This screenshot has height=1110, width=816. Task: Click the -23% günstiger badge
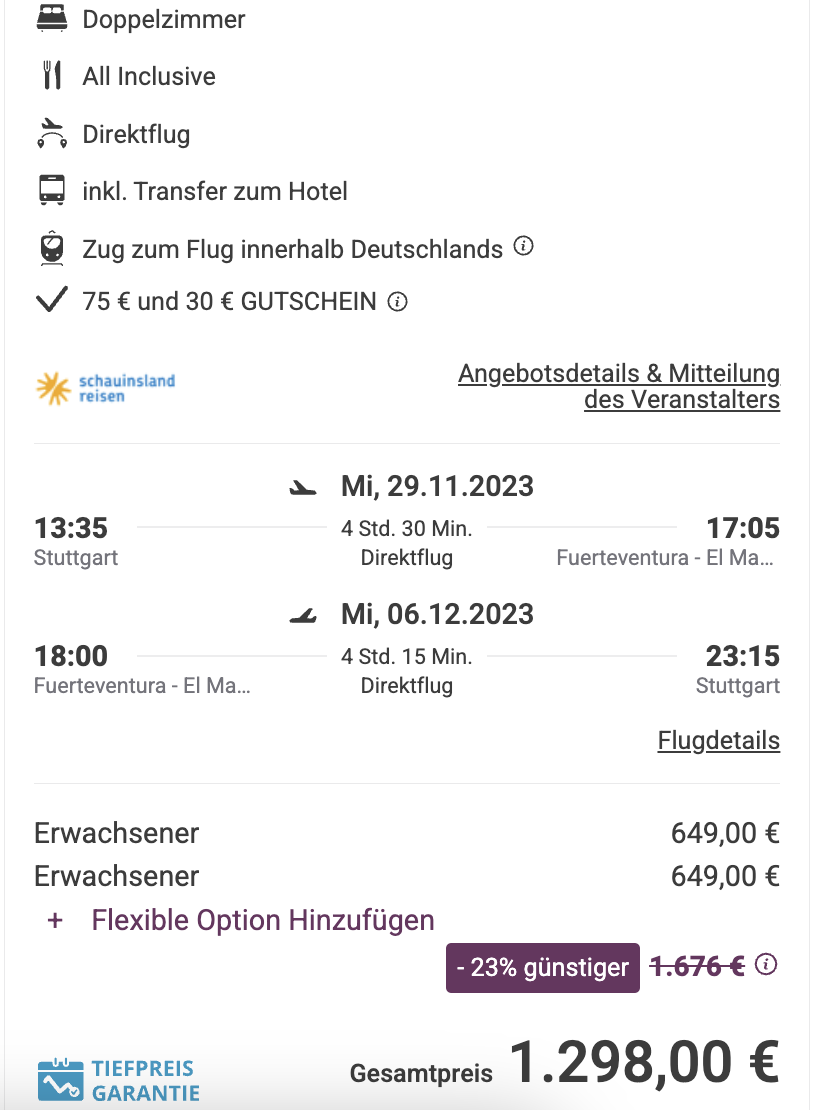click(543, 967)
